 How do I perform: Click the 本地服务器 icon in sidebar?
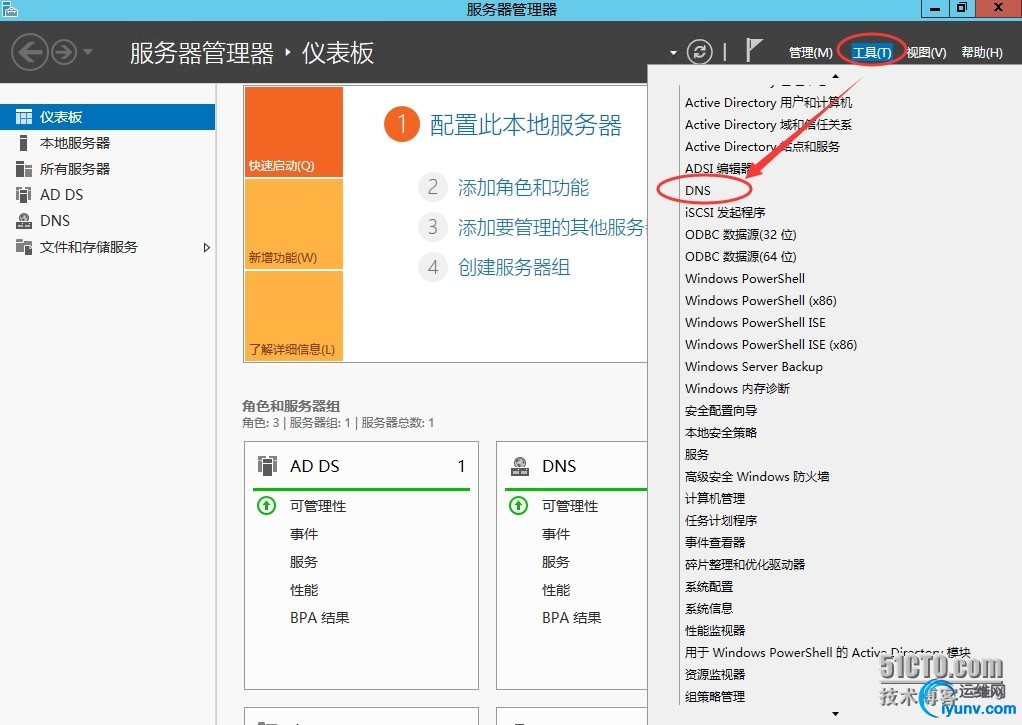(23, 143)
